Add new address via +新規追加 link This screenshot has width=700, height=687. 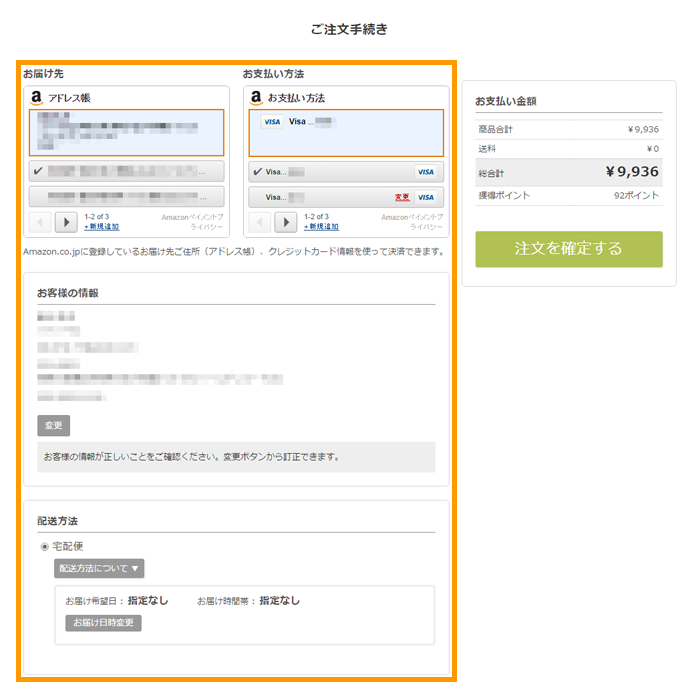click(x=100, y=227)
